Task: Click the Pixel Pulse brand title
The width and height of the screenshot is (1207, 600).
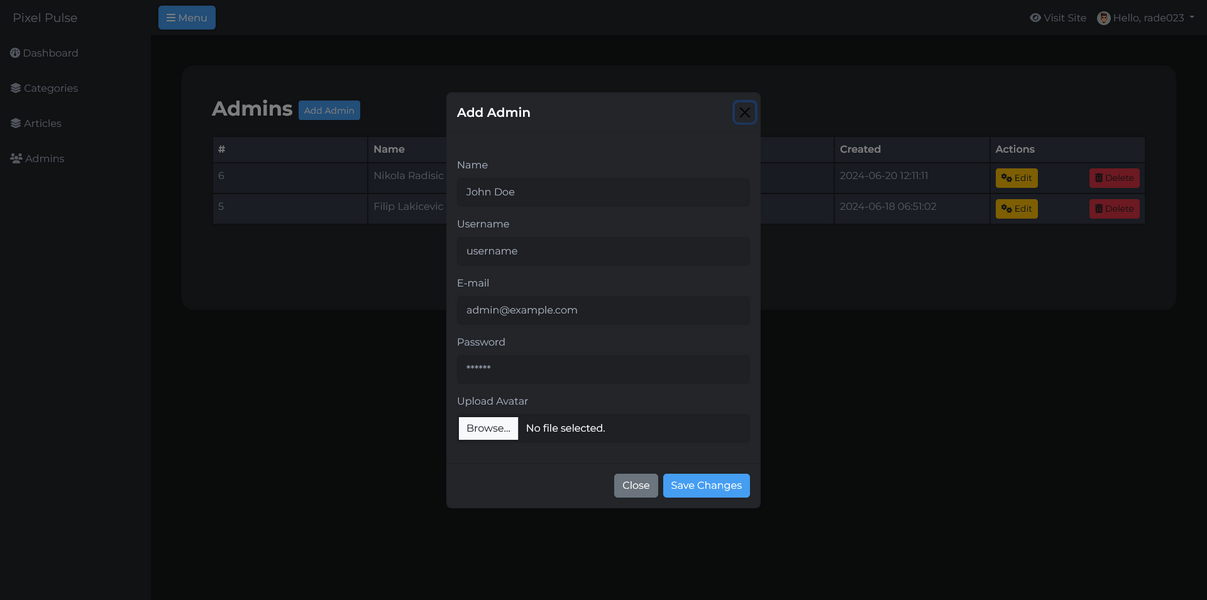Action: [x=45, y=18]
